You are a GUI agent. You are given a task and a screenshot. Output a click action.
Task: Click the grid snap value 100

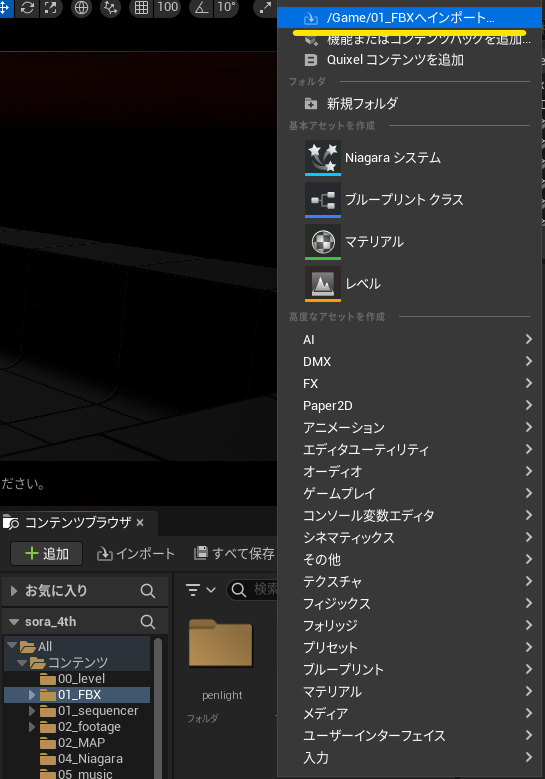(167, 7)
